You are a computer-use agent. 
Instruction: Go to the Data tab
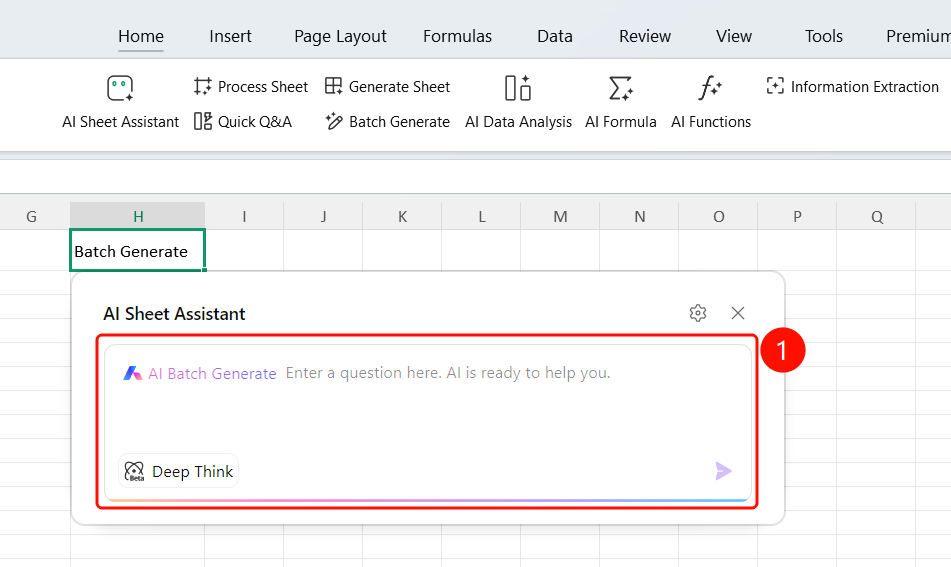pos(554,36)
